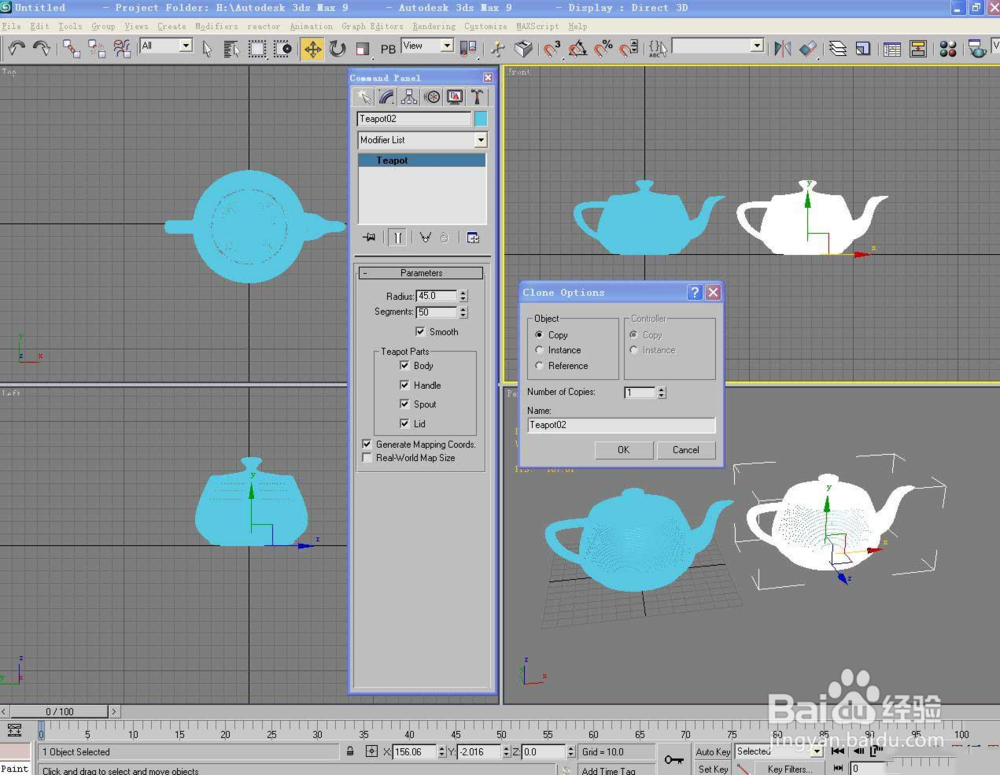Screen dimensions: 1000x775
Task: Activate the Select and Scale tool
Action: (362, 48)
